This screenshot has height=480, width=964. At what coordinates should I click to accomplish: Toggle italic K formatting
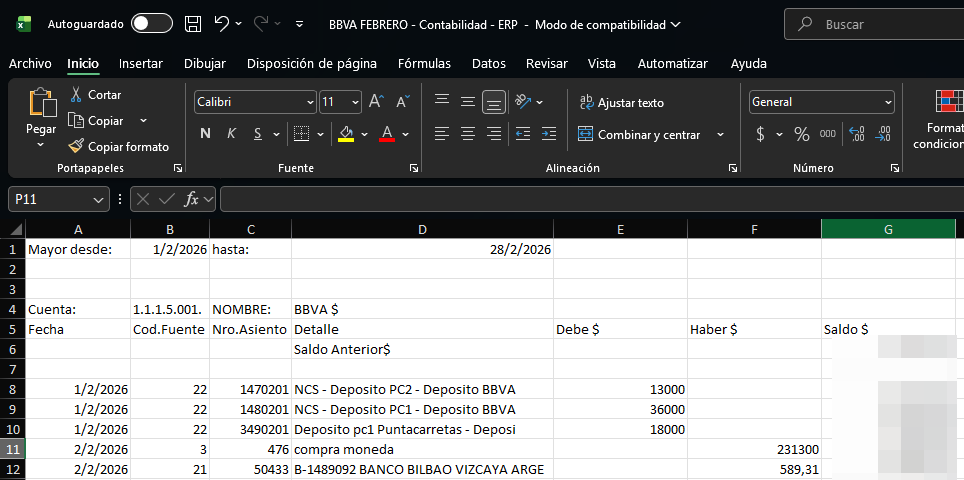tap(232, 134)
